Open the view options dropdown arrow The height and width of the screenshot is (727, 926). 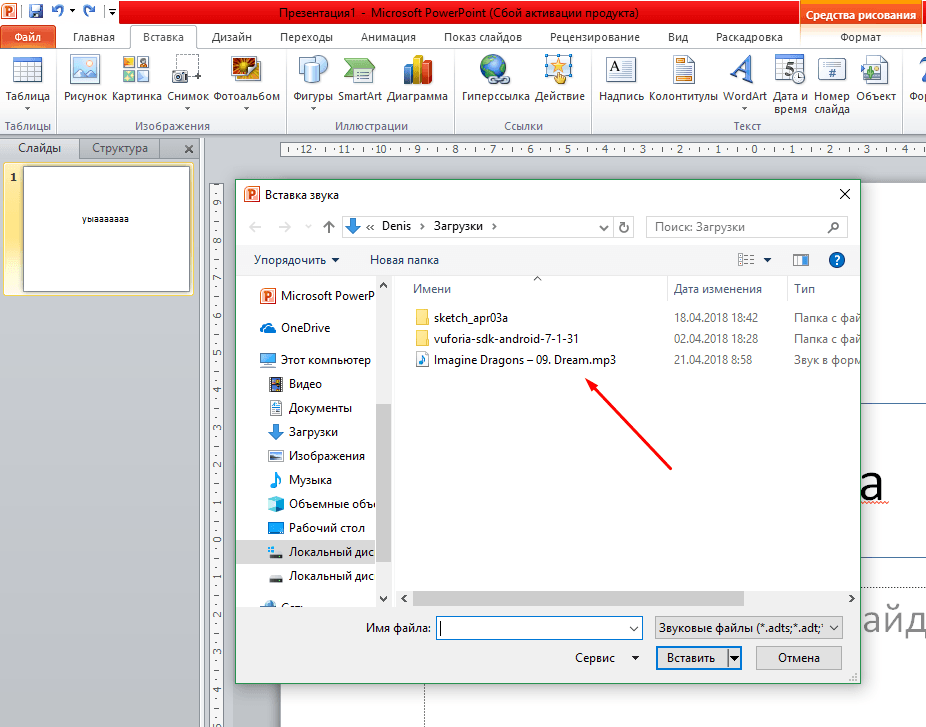pyautogui.click(x=768, y=260)
